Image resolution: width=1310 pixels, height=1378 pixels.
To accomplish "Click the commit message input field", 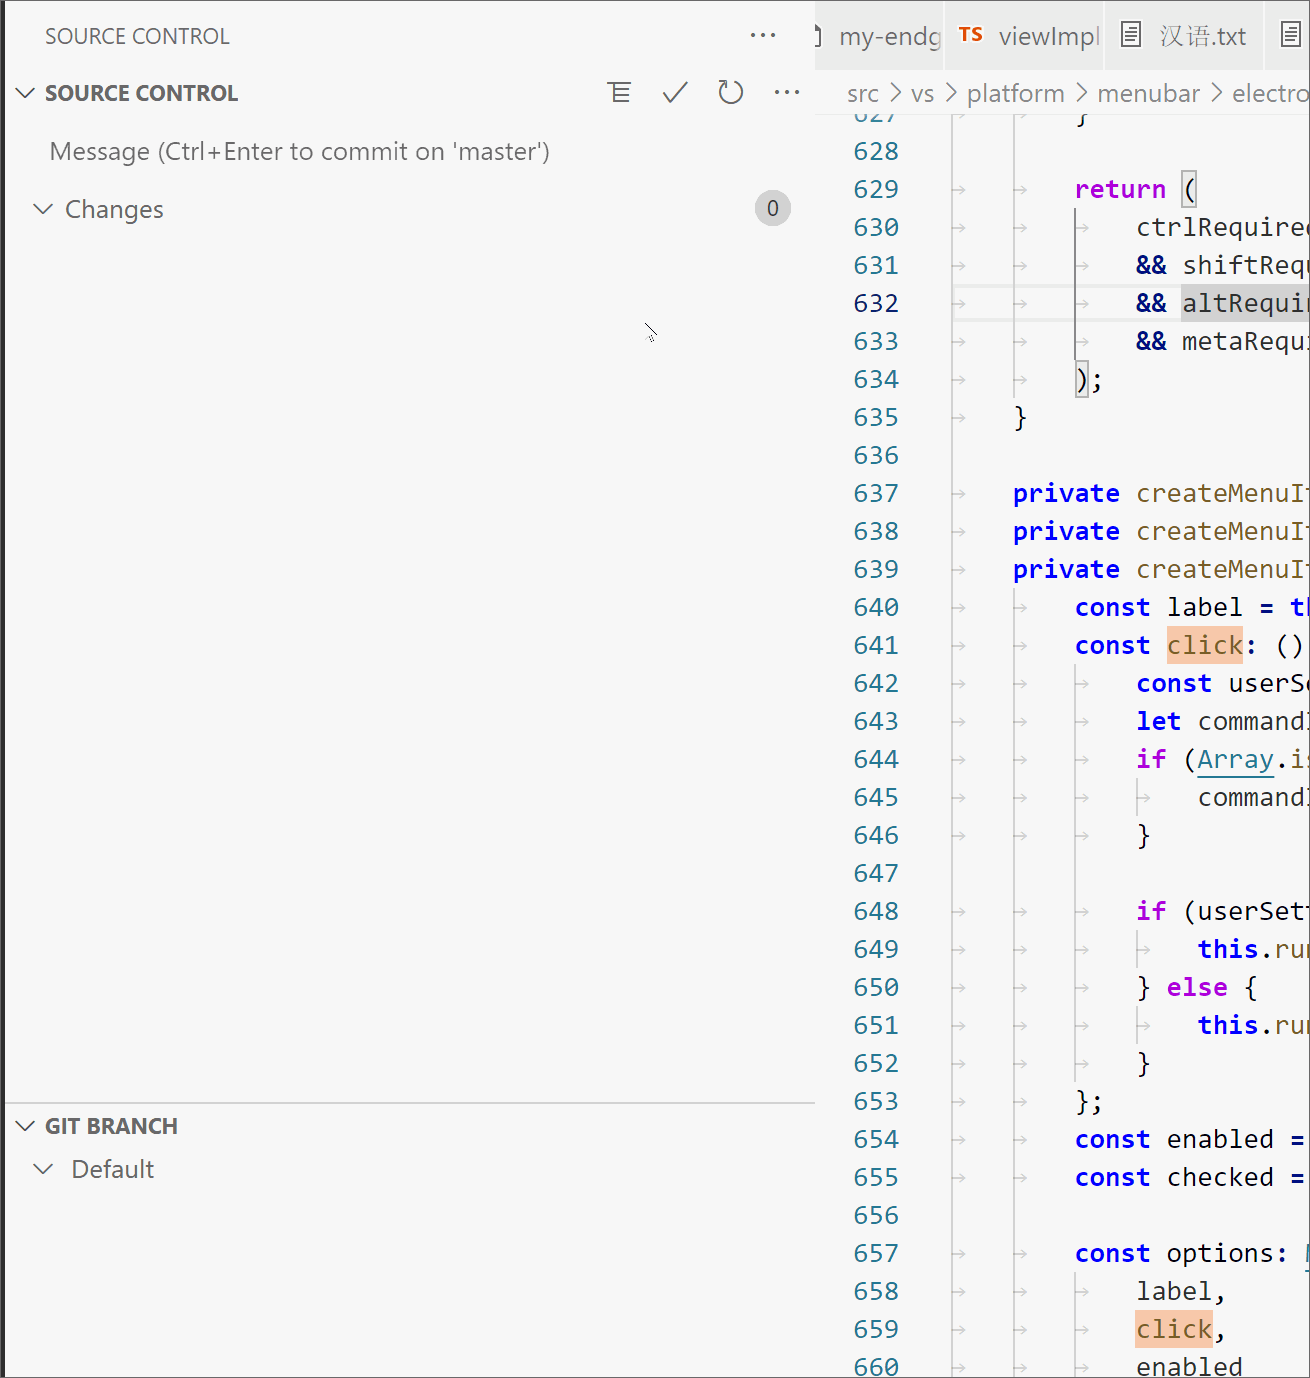I will [x=298, y=151].
